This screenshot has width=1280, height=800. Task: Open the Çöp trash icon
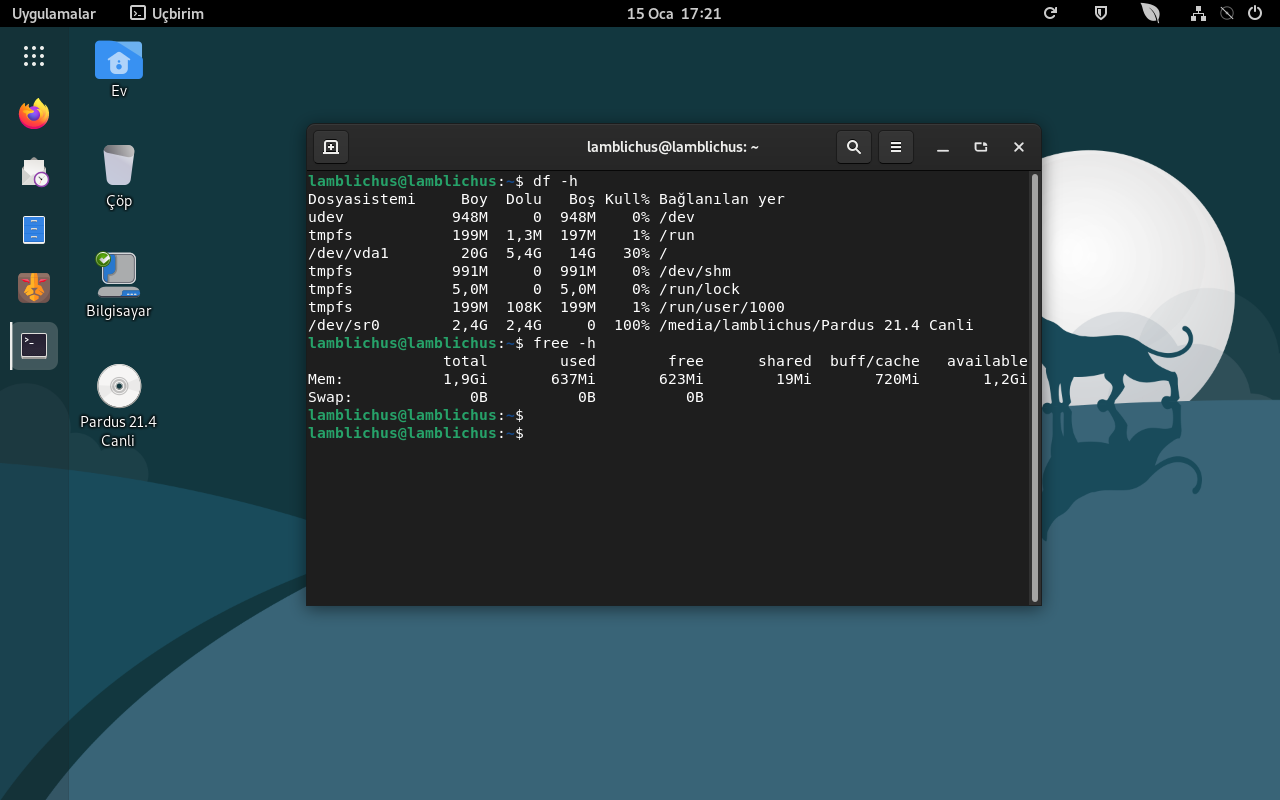coord(119,167)
